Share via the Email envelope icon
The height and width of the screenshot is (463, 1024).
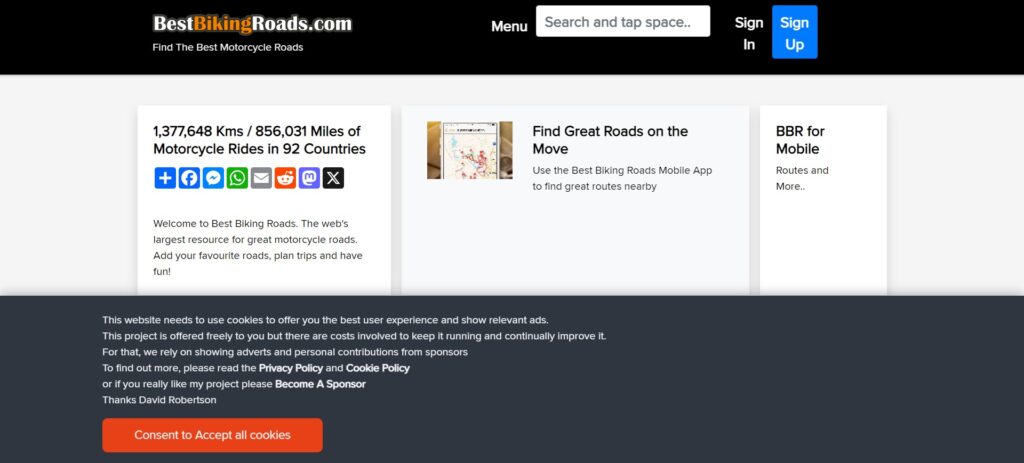coord(261,178)
